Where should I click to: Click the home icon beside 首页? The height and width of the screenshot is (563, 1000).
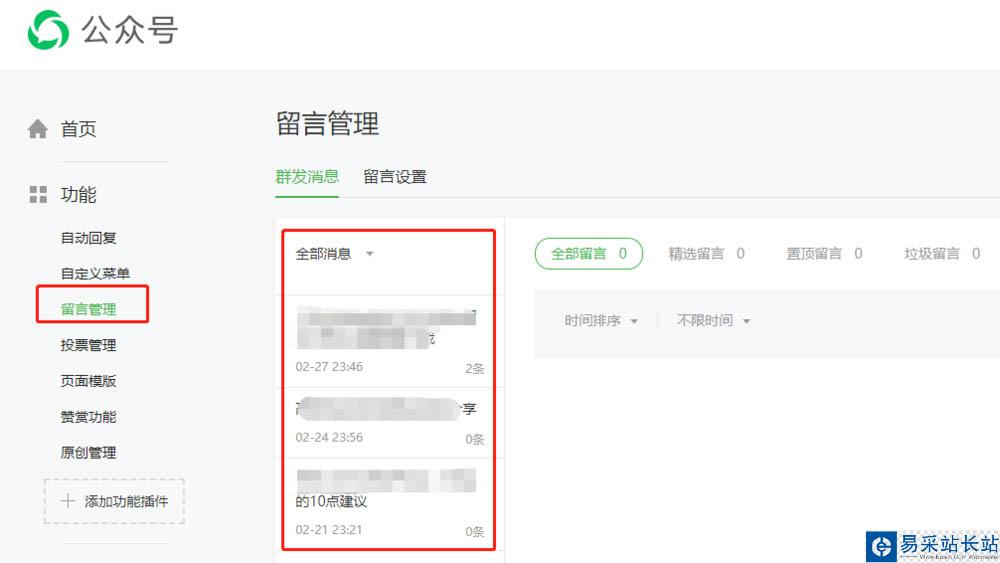[38, 129]
